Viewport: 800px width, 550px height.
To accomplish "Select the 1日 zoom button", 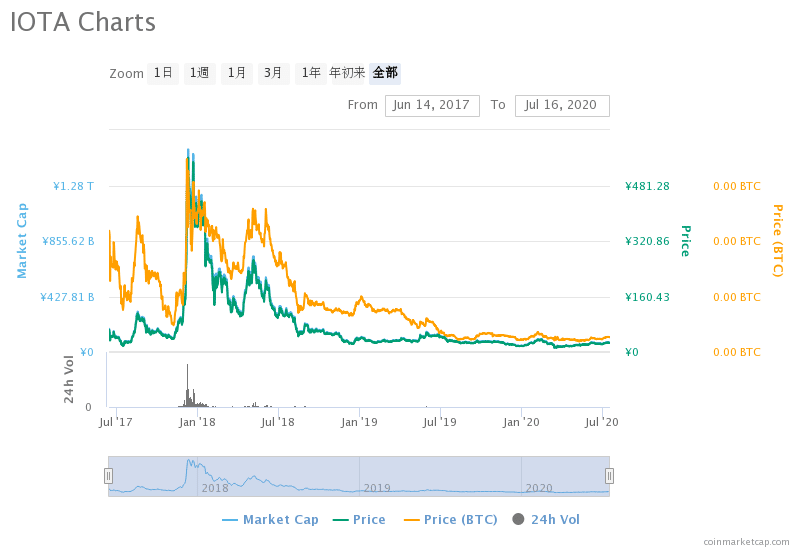I will tap(163, 73).
